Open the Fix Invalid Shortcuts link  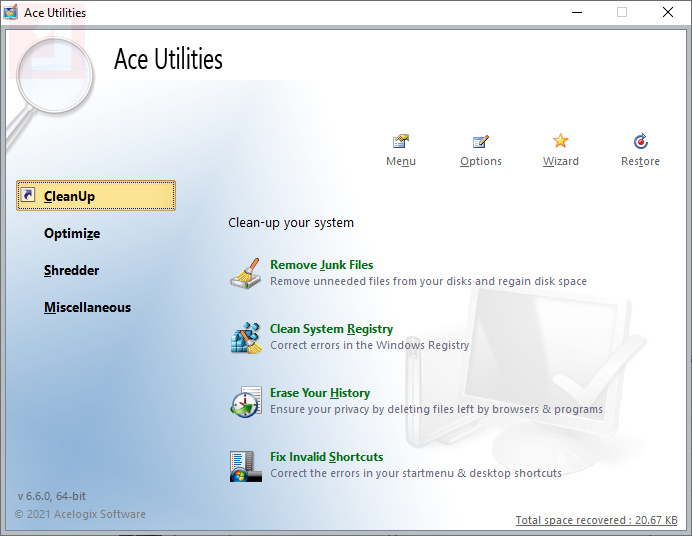pyautogui.click(x=327, y=457)
